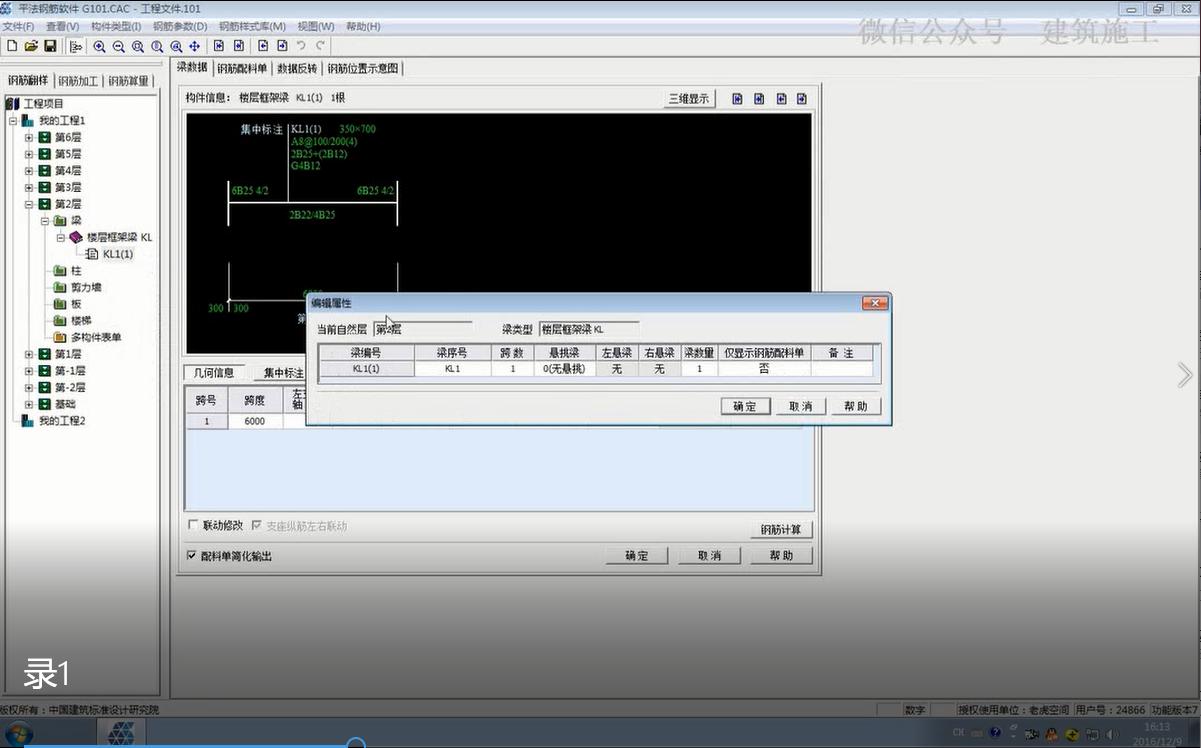Image resolution: width=1201 pixels, height=748 pixels.
Task: Select the pan four-arrow tool
Action: click(194, 46)
